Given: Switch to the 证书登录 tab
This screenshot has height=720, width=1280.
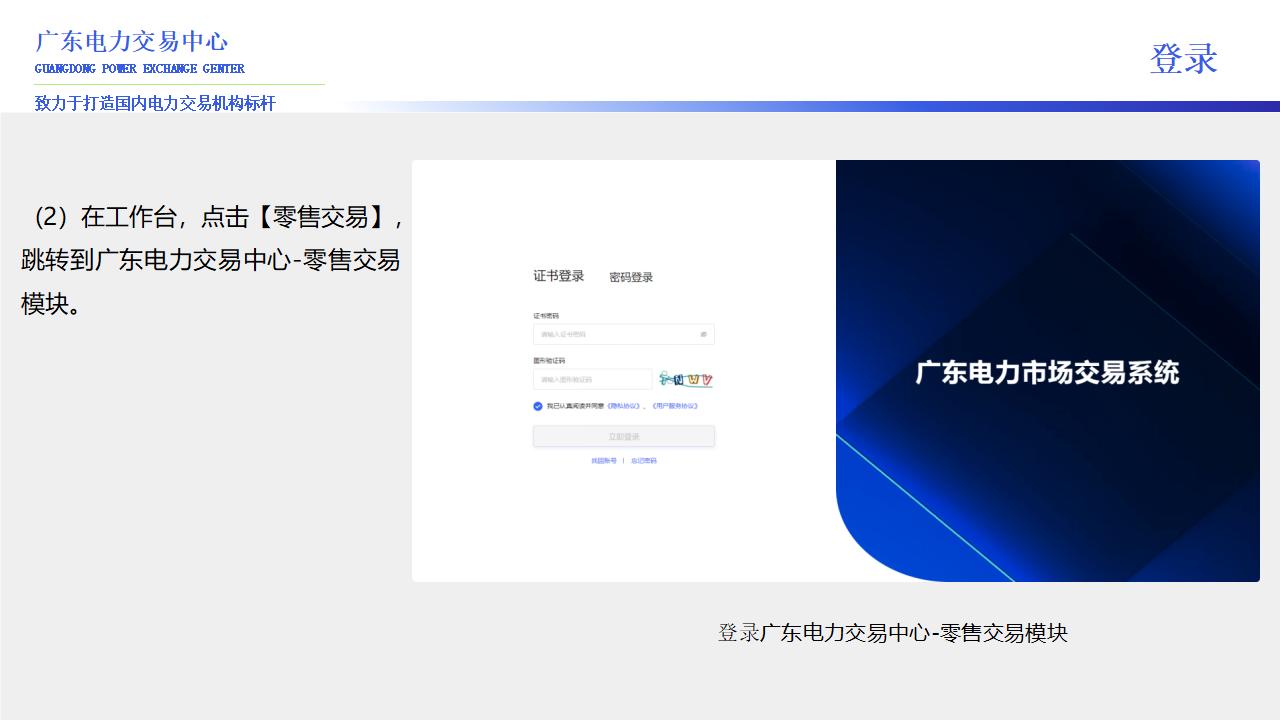Looking at the screenshot, I should [x=558, y=276].
